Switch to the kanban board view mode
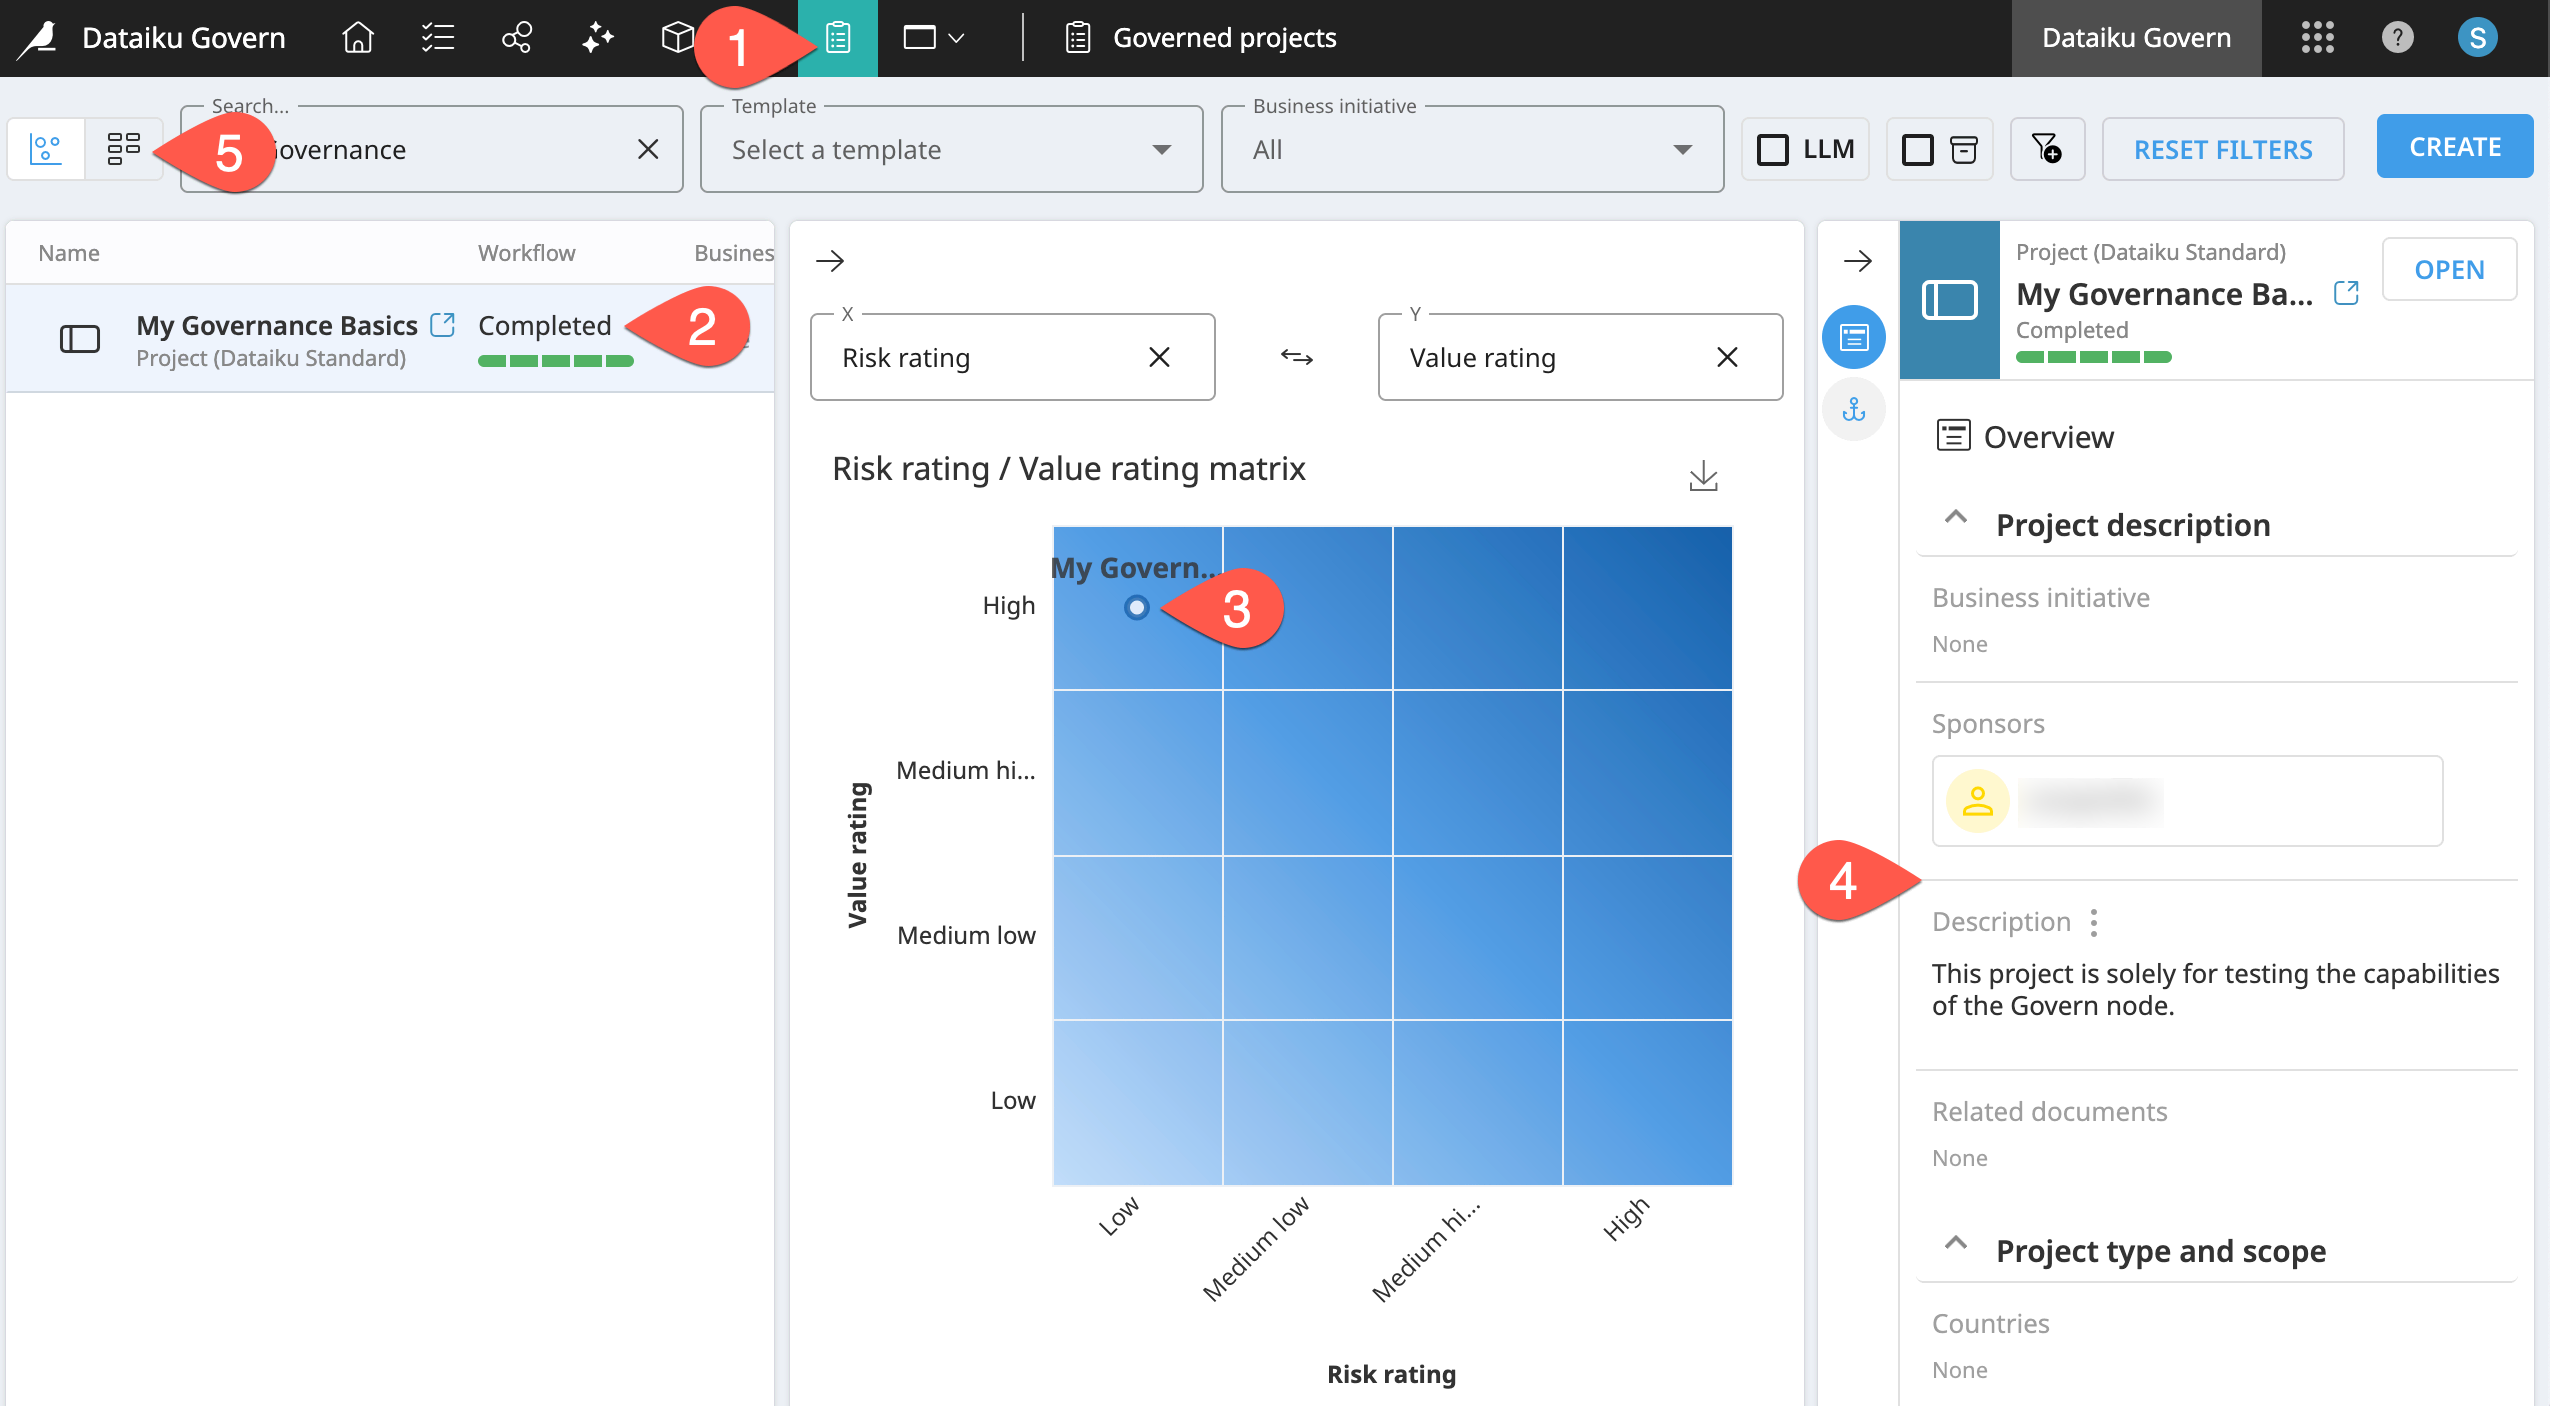2550x1406 pixels. (x=123, y=149)
